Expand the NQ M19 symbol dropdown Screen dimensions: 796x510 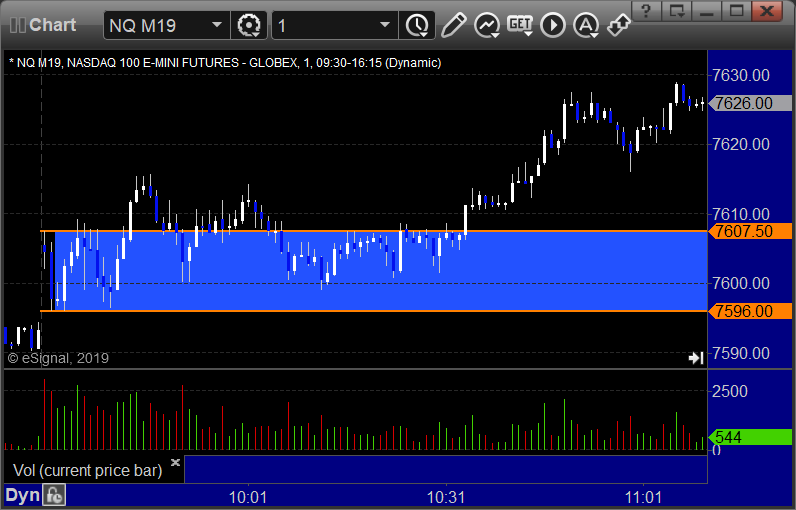[217, 25]
